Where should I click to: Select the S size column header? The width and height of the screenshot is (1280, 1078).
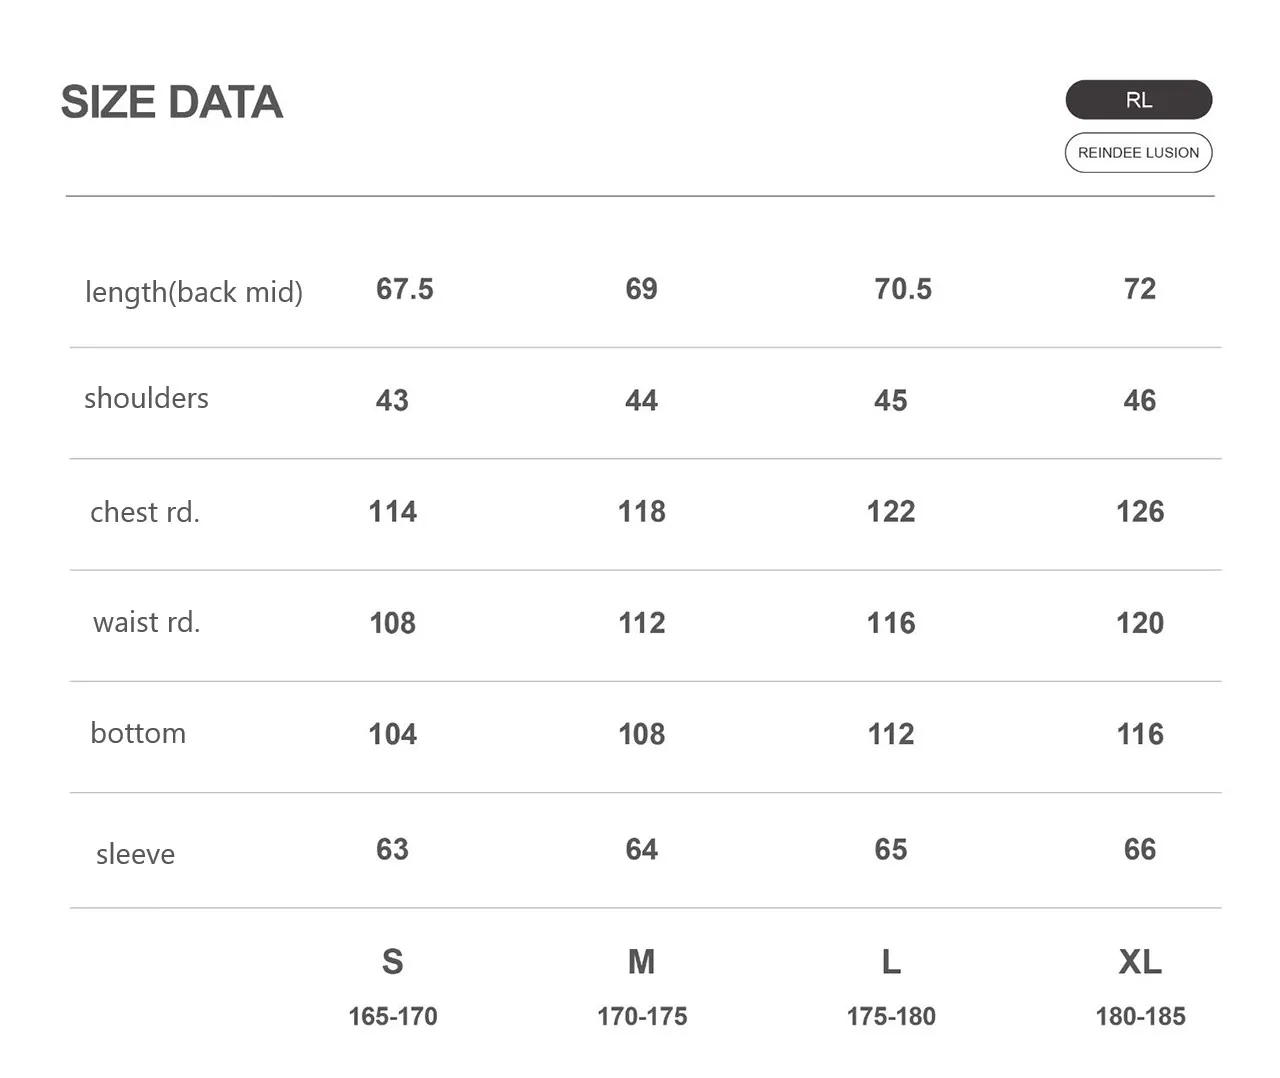pos(392,962)
